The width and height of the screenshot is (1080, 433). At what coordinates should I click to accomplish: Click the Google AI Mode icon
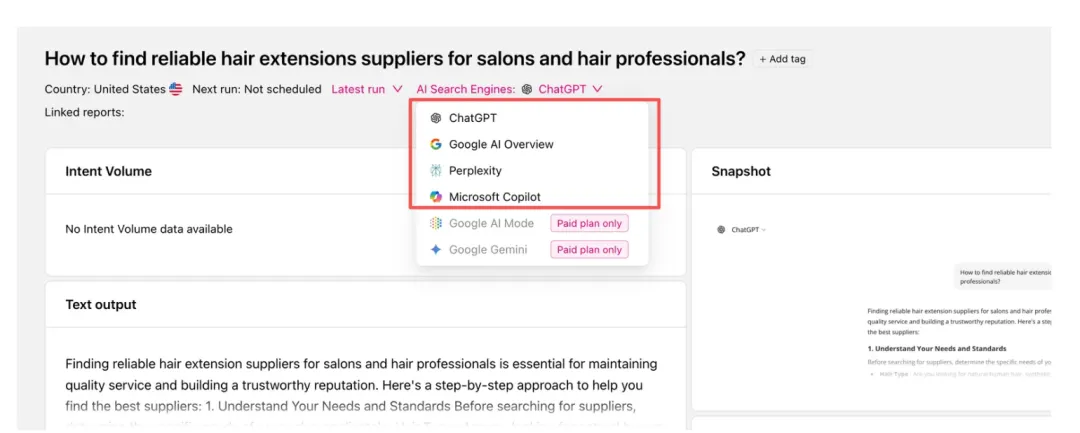tap(436, 223)
